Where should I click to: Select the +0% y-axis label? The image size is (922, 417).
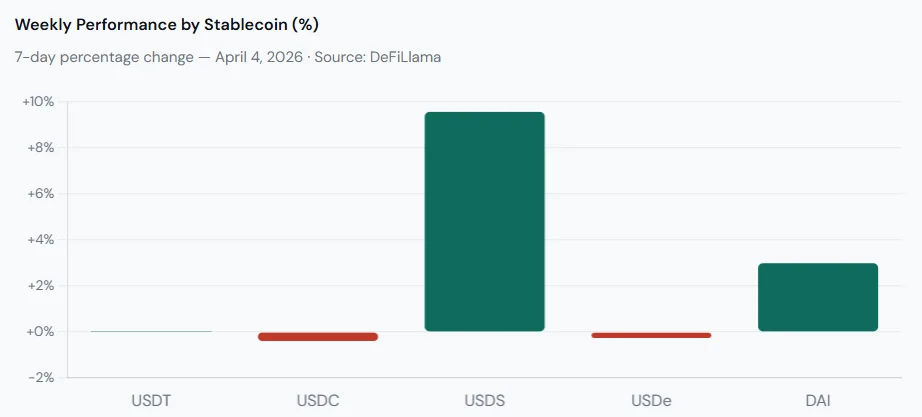[x=40, y=332]
